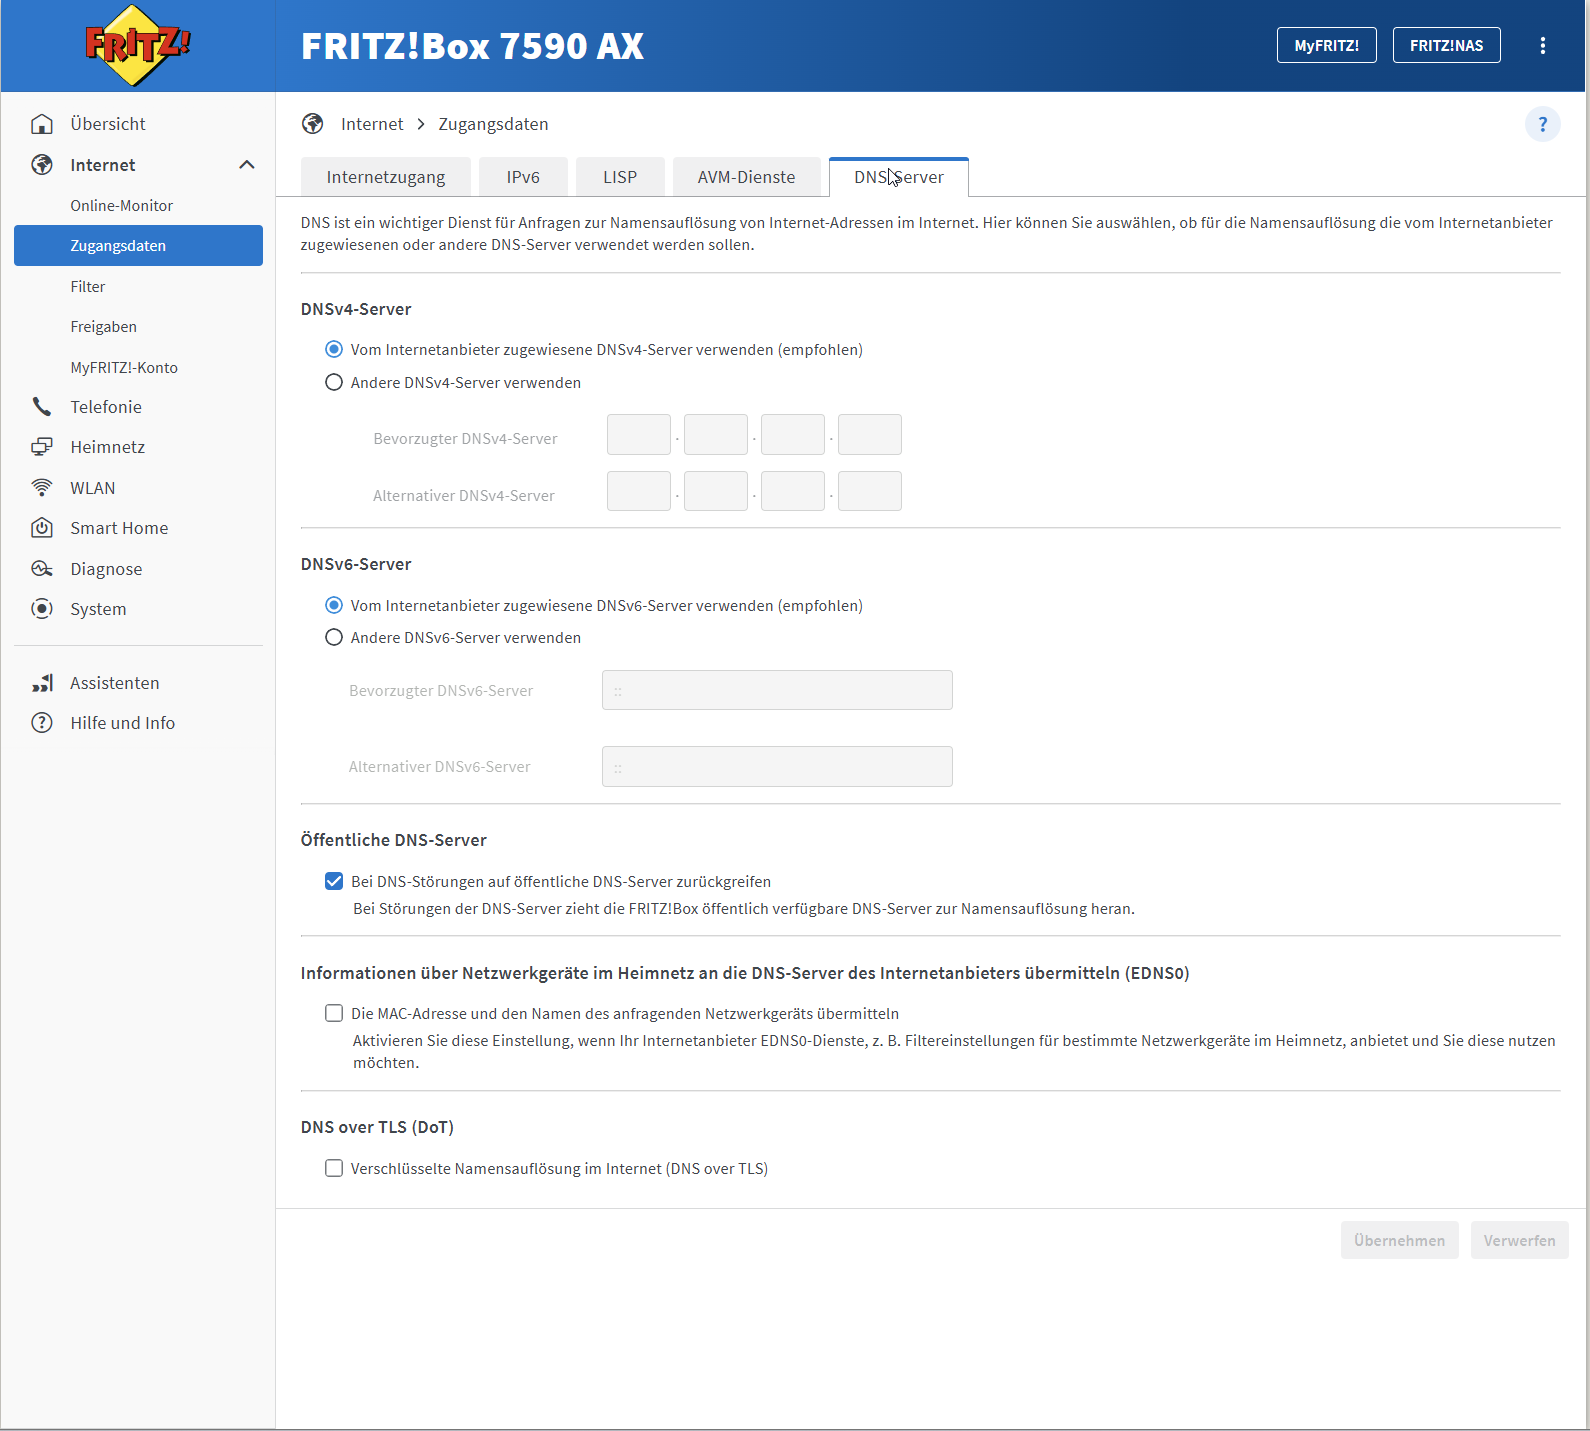Image resolution: width=1590 pixels, height=1431 pixels.
Task: Click the Heimnetz network icon
Action: click(x=42, y=447)
